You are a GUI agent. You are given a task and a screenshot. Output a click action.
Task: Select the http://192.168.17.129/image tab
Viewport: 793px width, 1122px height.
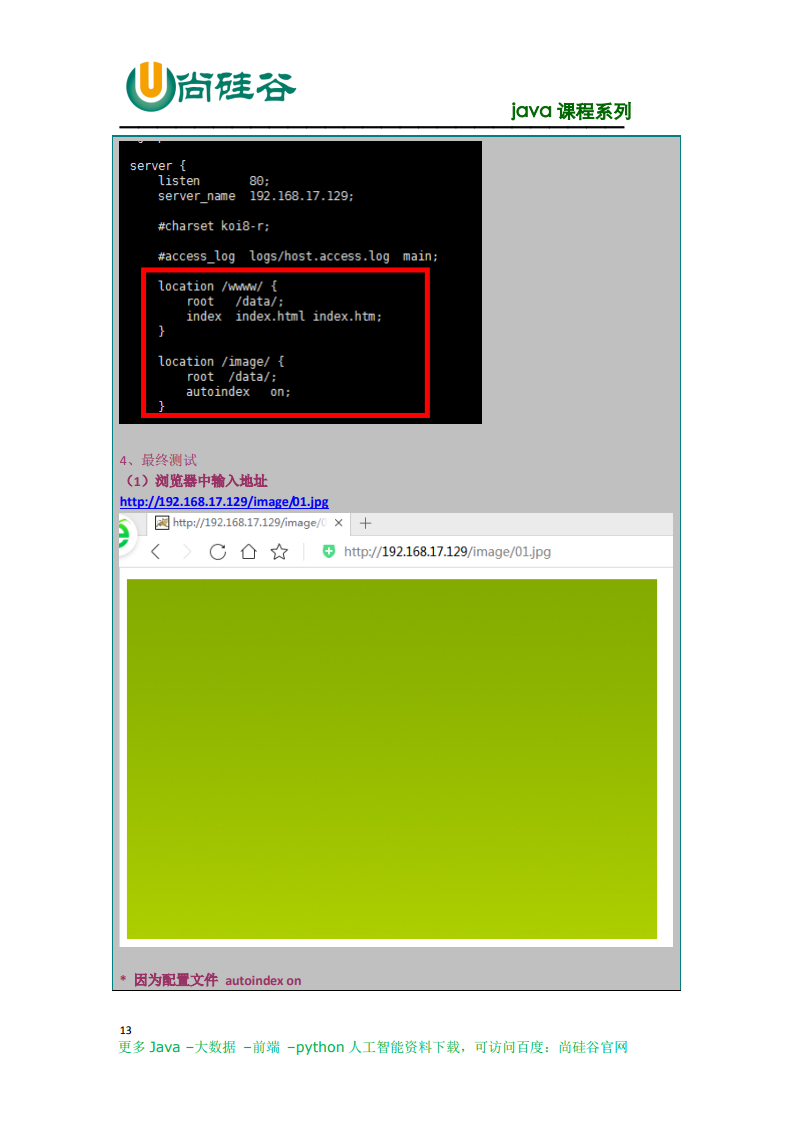pyautogui.click(x=248, y=523)
